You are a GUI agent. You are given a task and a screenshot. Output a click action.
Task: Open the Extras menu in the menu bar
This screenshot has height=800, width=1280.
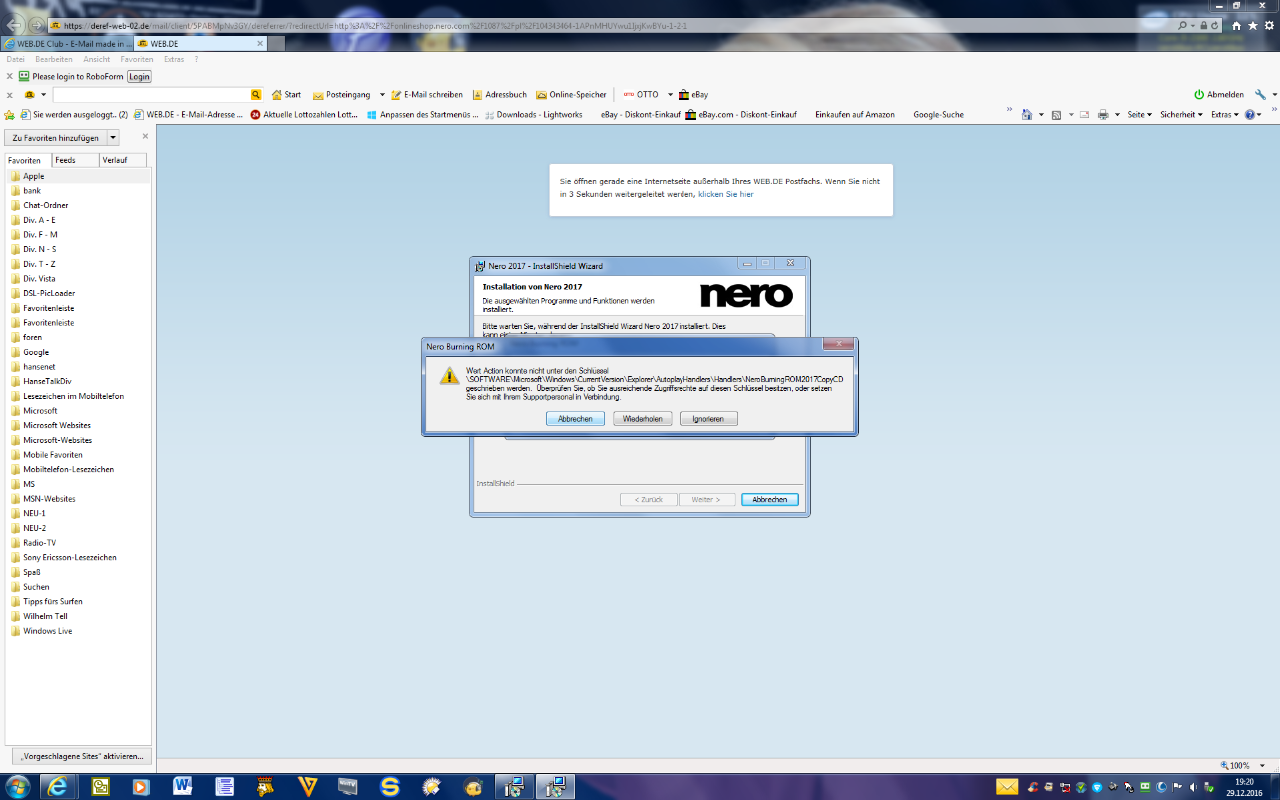(x=174, y=59)
